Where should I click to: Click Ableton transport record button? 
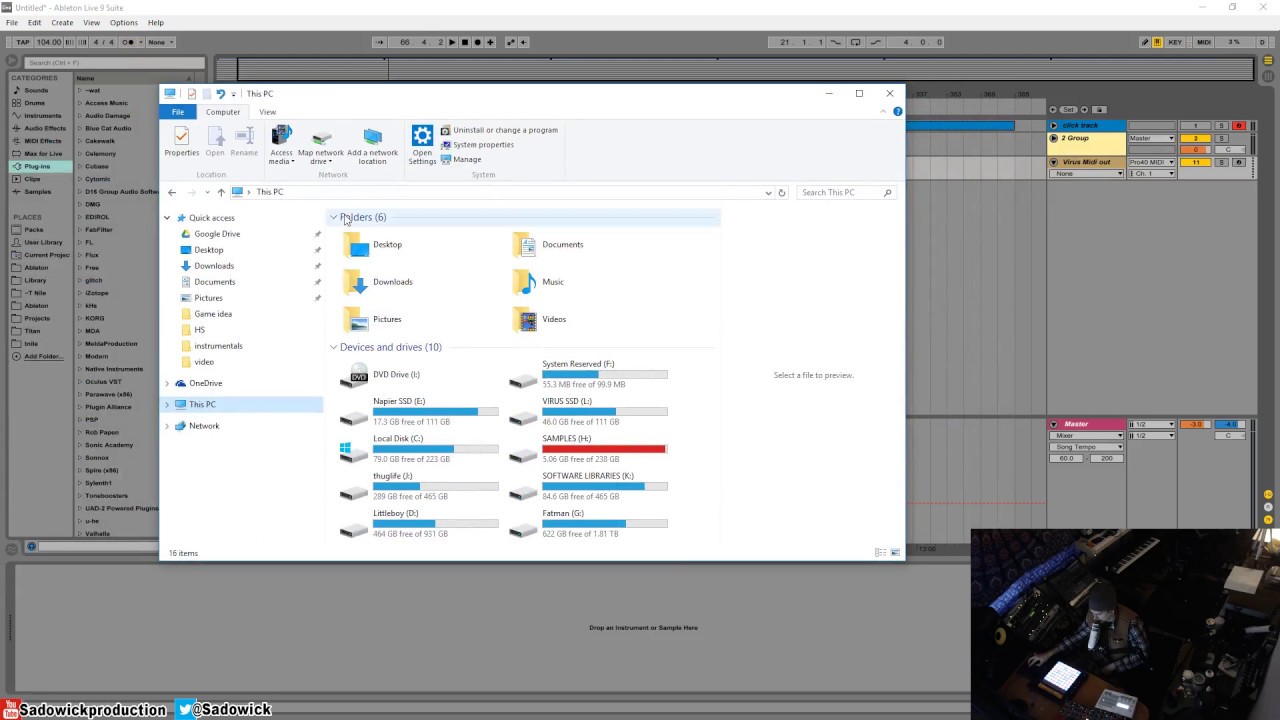tap(477, 42)
